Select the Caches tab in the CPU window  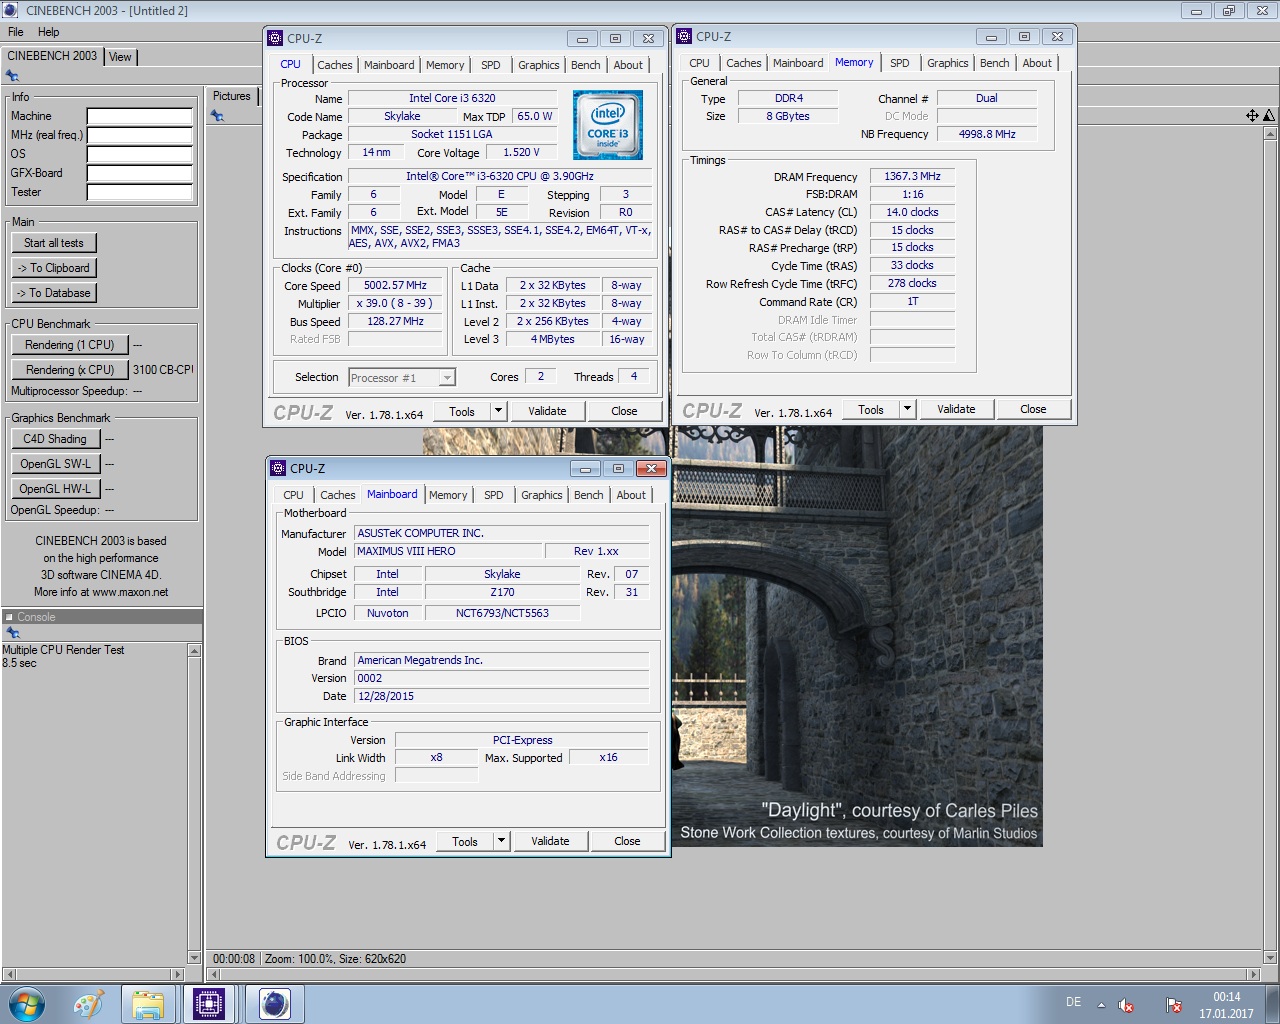click(335, 65)
